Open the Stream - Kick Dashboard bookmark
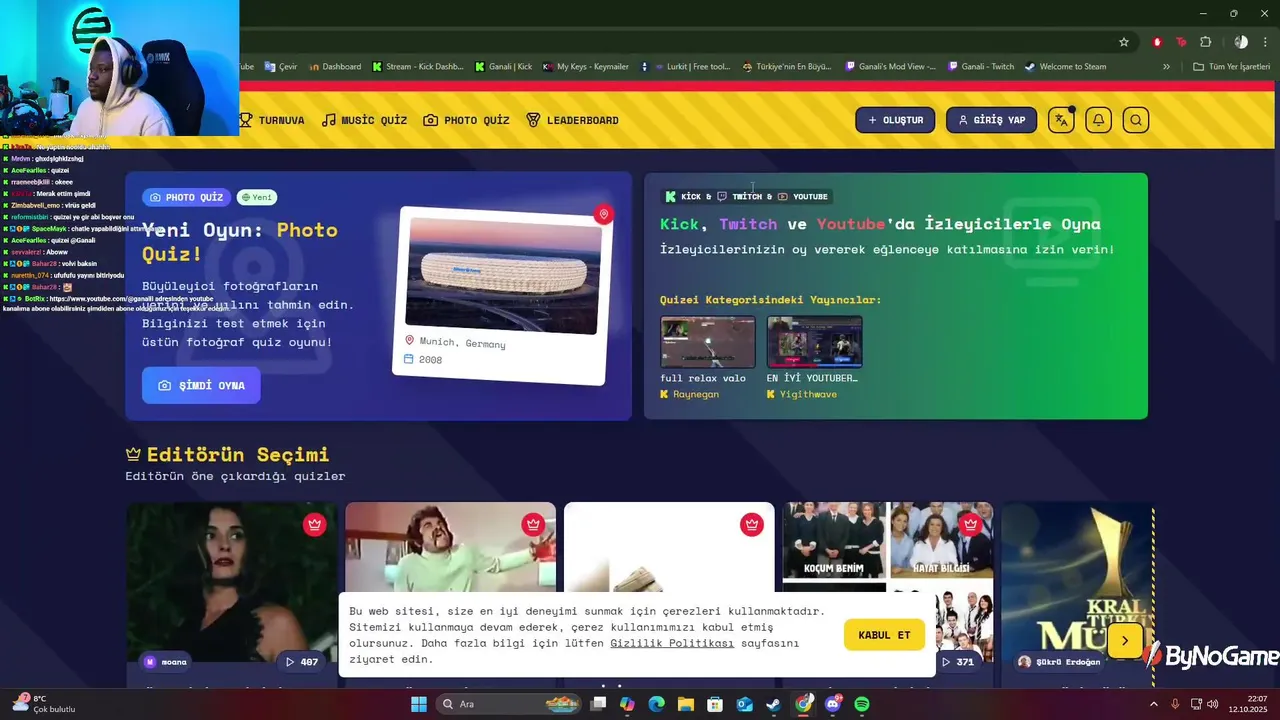The height and width of the screenshot is (720, 1280). click(418, 67)
